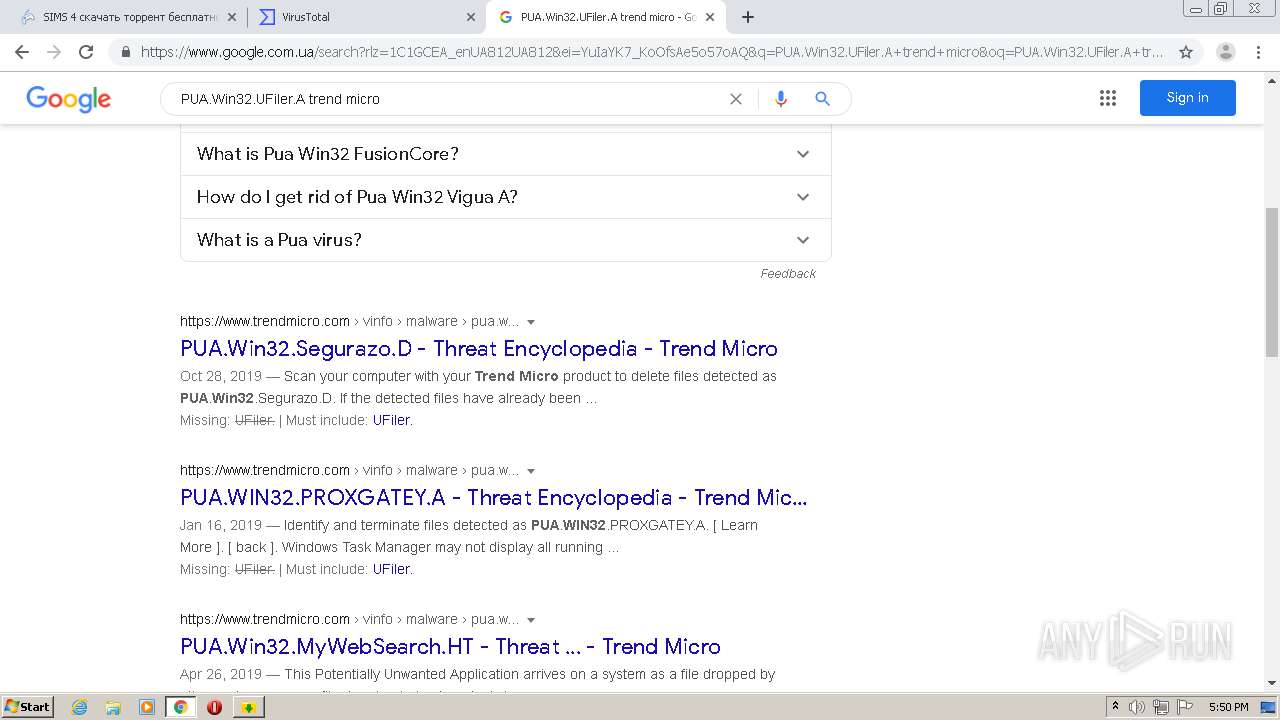
Task: Click 'UFiler' must-include link under Segurazo result
Action: 391,420
